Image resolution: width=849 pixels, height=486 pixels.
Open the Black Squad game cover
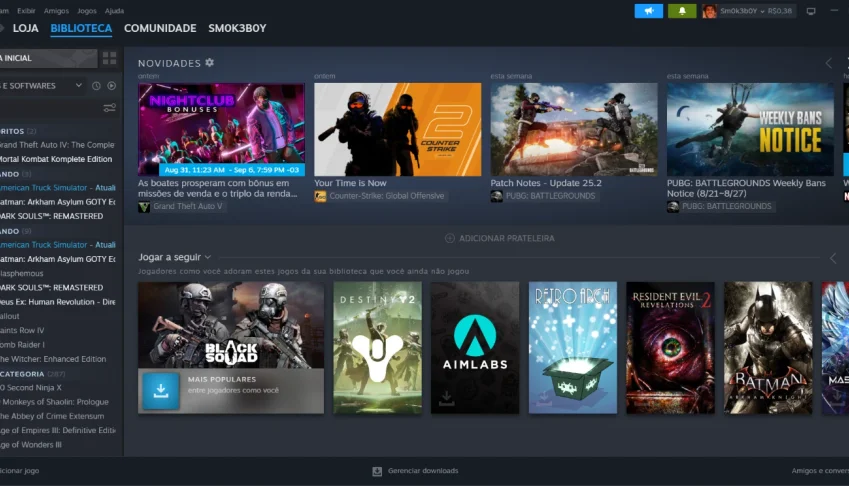[231, 325]
